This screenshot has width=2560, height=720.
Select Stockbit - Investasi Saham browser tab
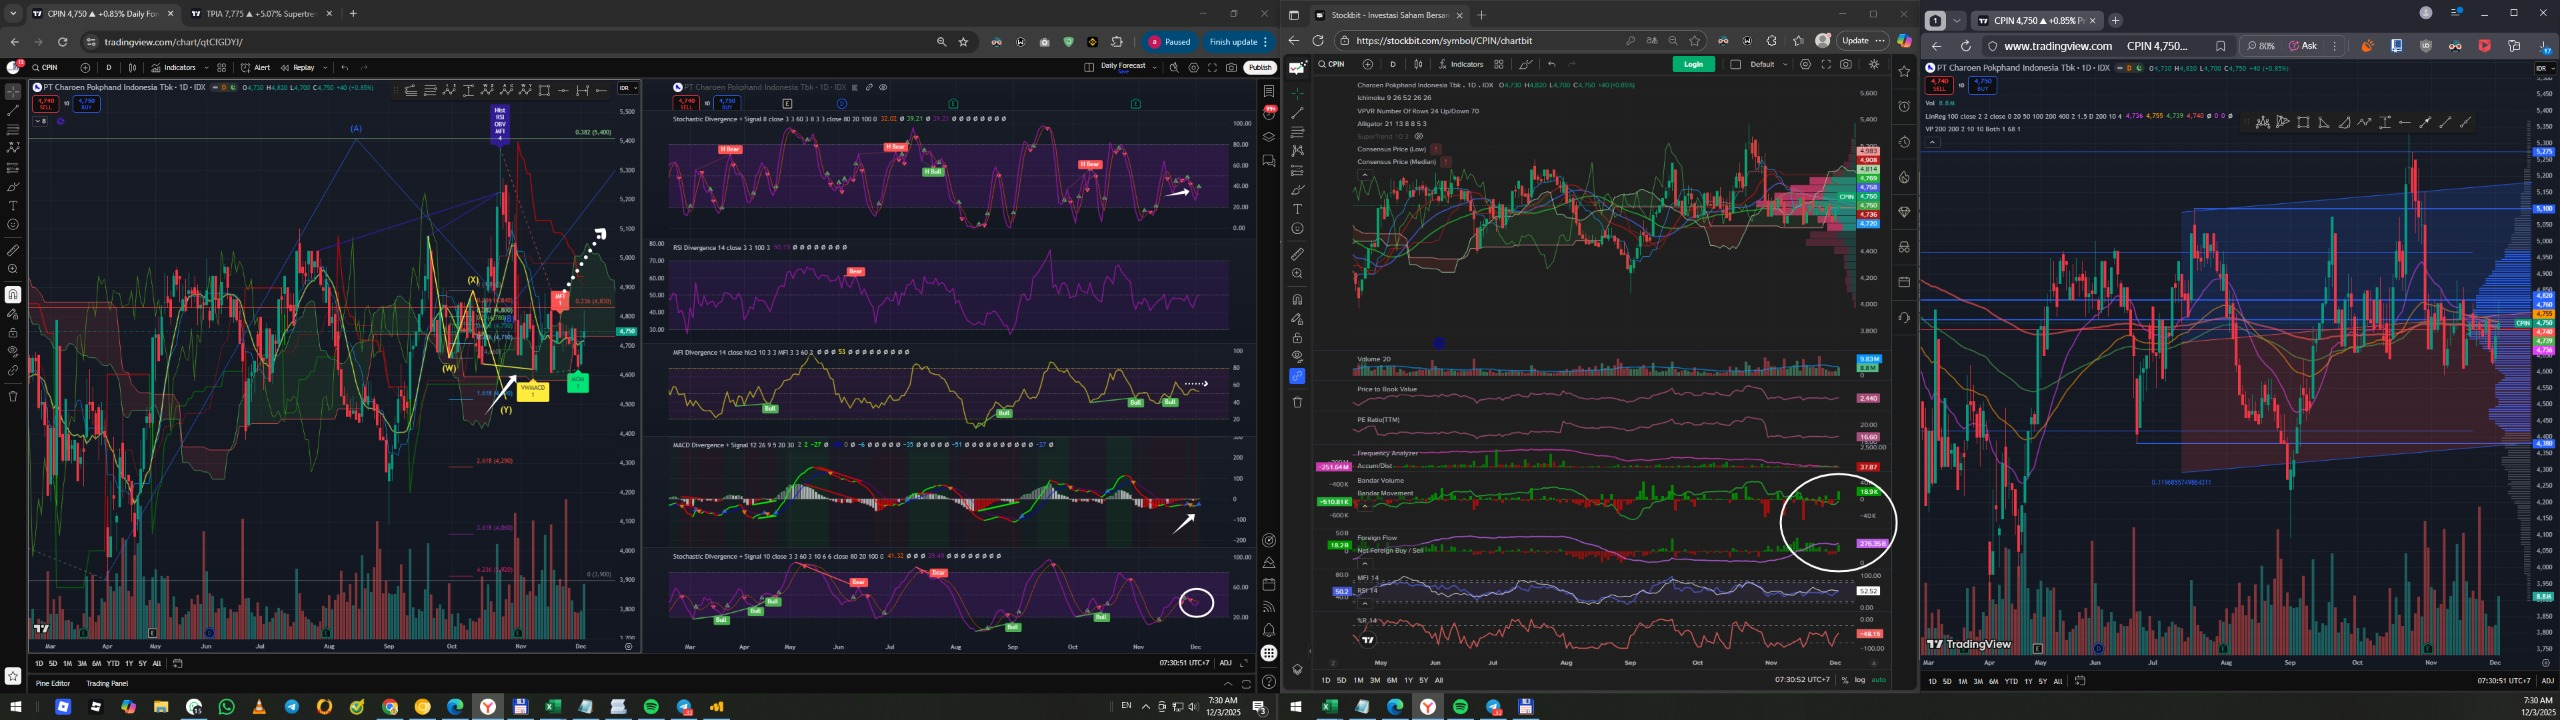coord(1389,15)
